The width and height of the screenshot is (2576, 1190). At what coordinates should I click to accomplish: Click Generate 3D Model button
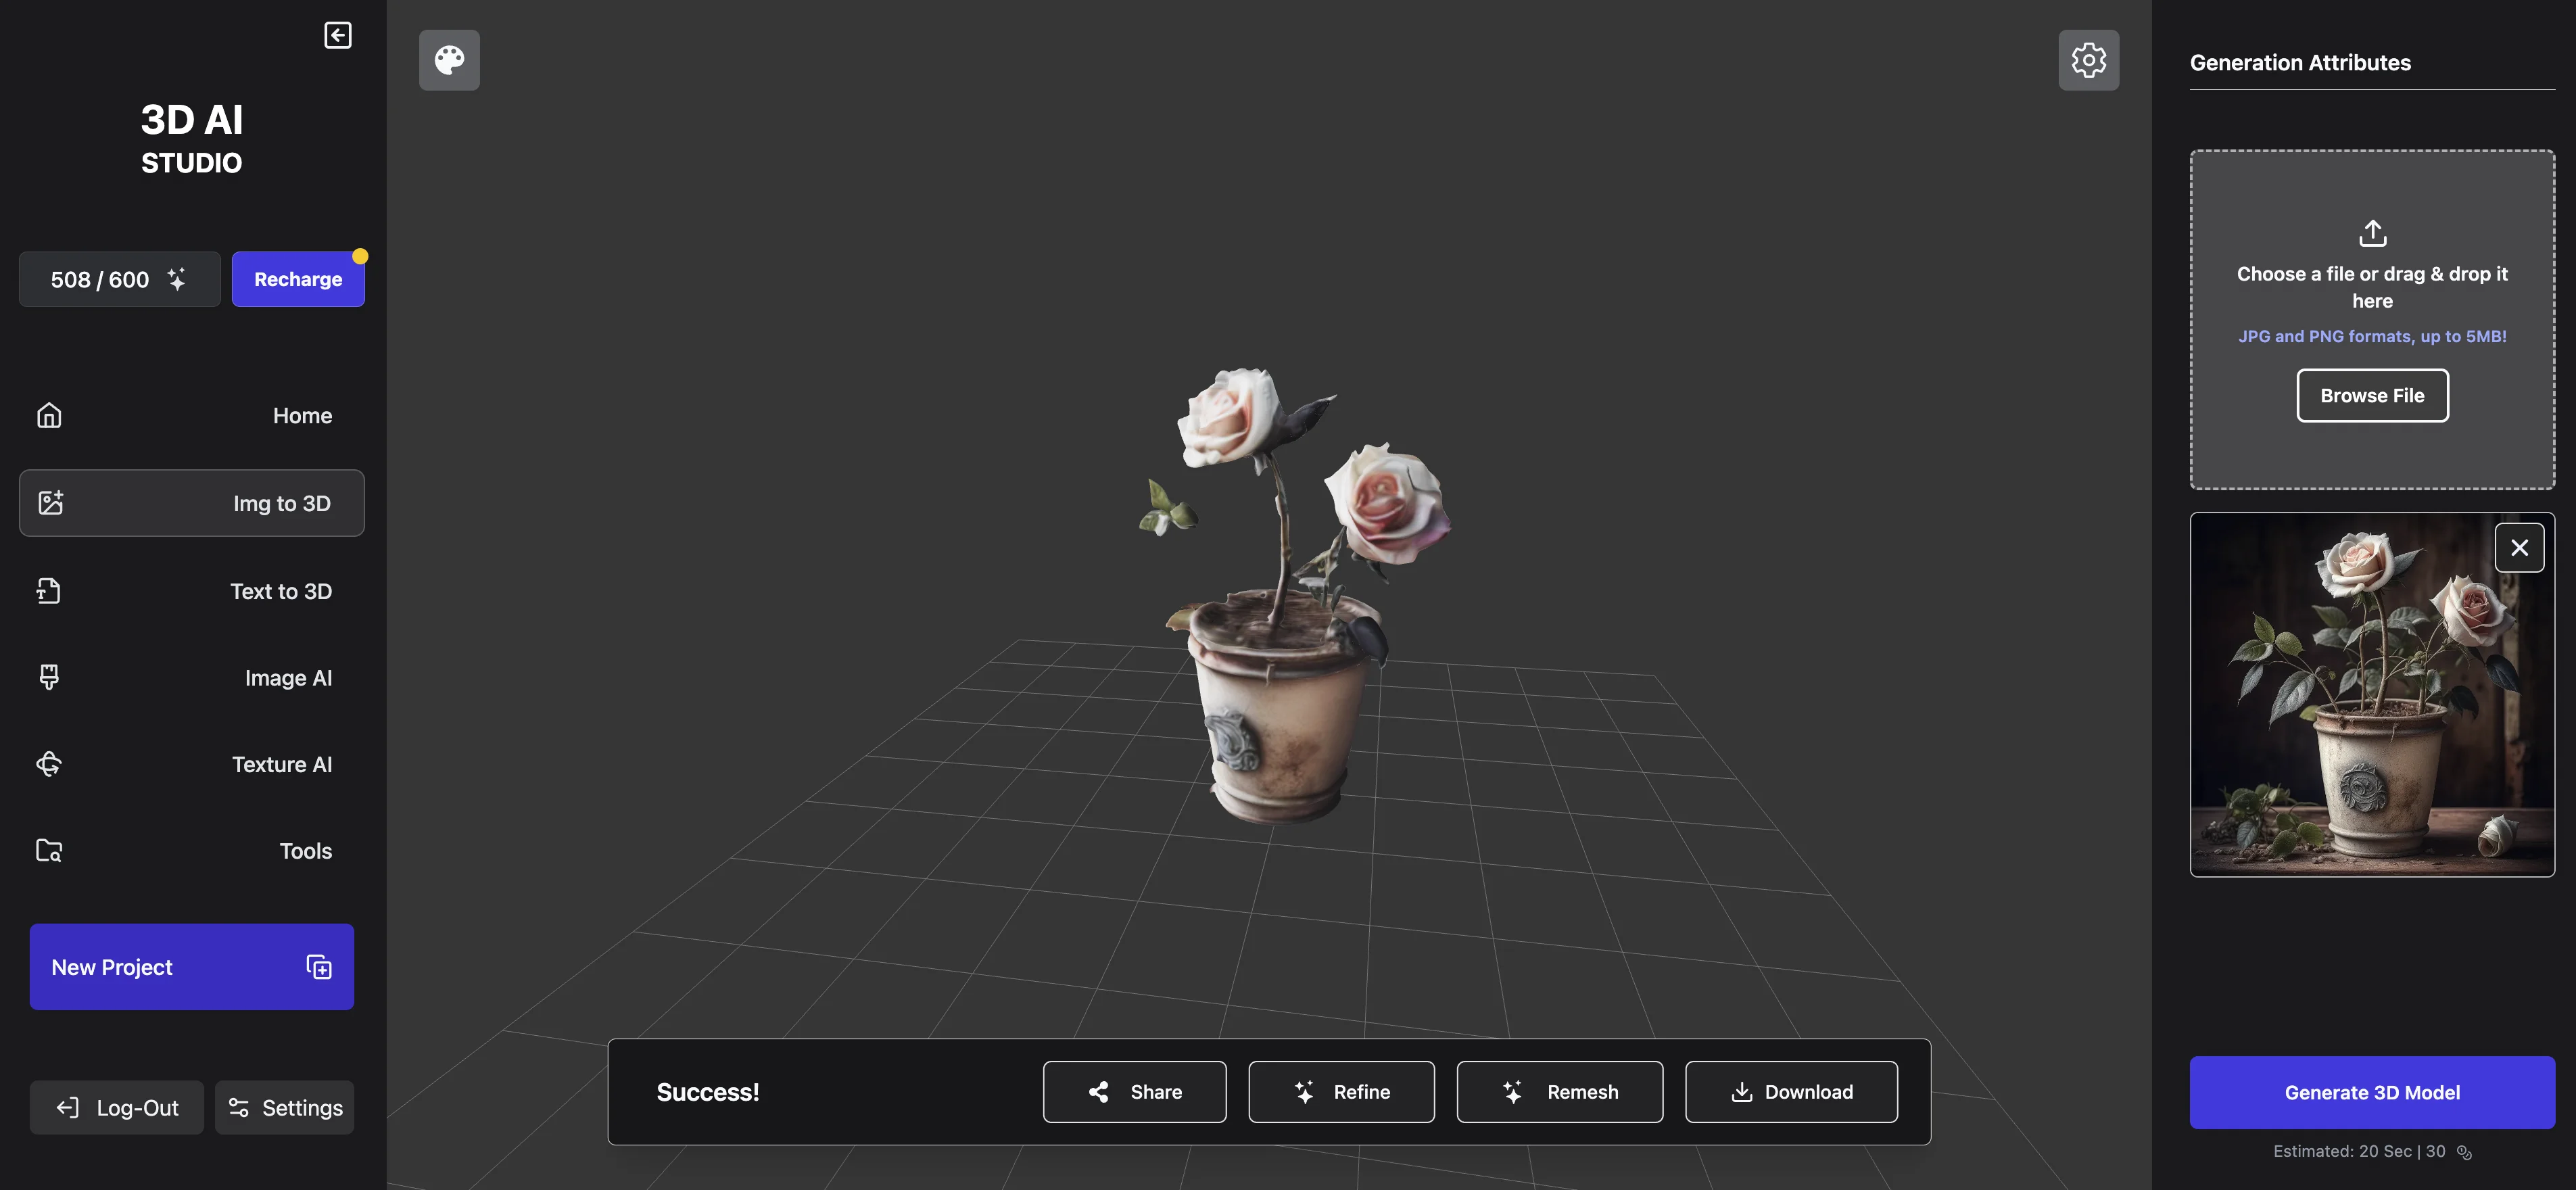click(x=2372, y=1092)
